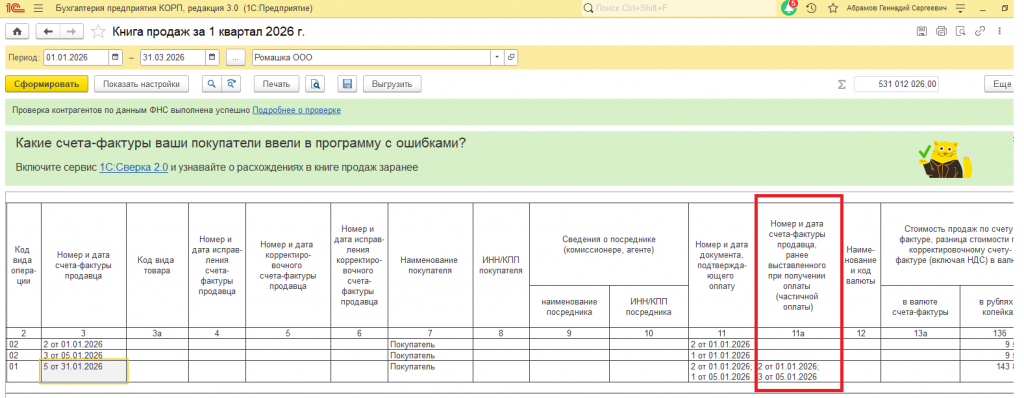Open notifications bell with badge
1024x398 pixels.
coord(790,8)
